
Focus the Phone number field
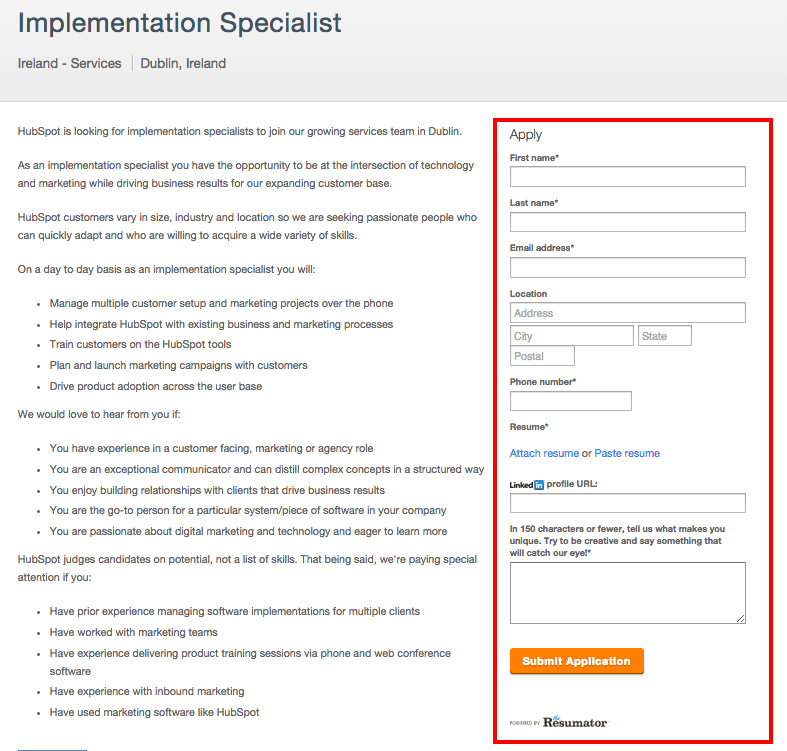571,401
